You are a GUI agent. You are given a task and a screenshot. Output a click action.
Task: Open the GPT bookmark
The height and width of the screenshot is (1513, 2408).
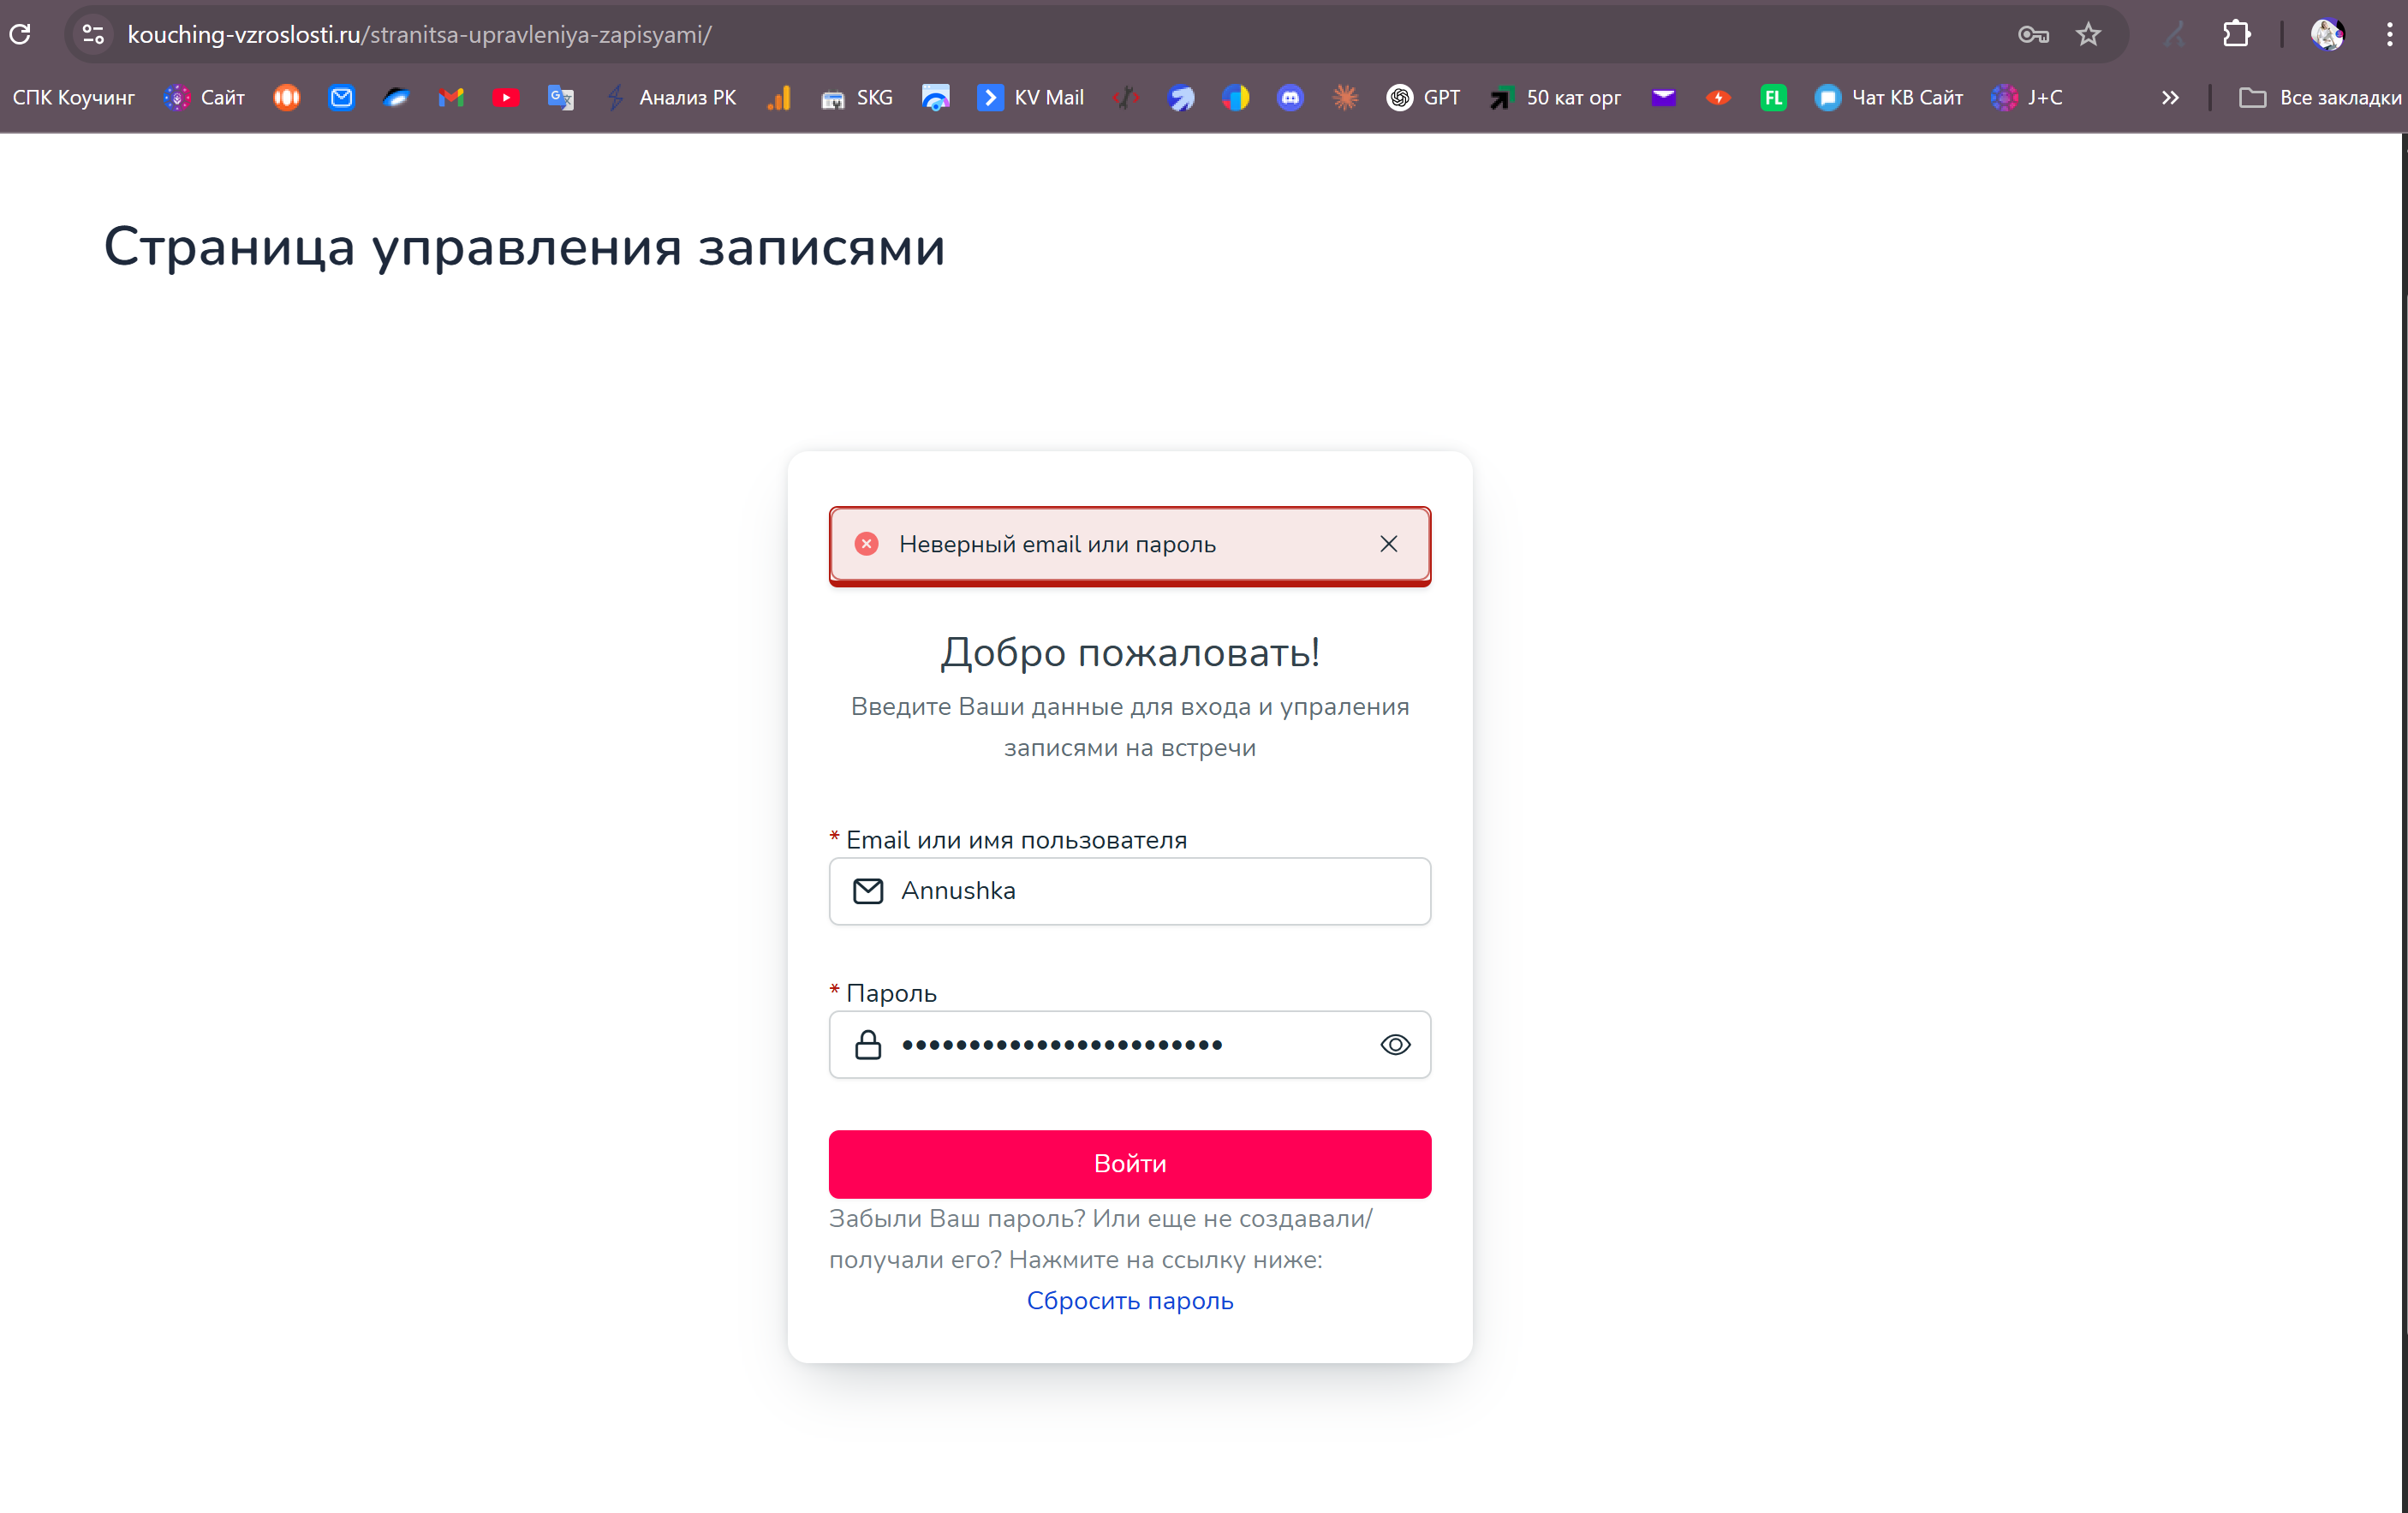tap(1423, 97)
